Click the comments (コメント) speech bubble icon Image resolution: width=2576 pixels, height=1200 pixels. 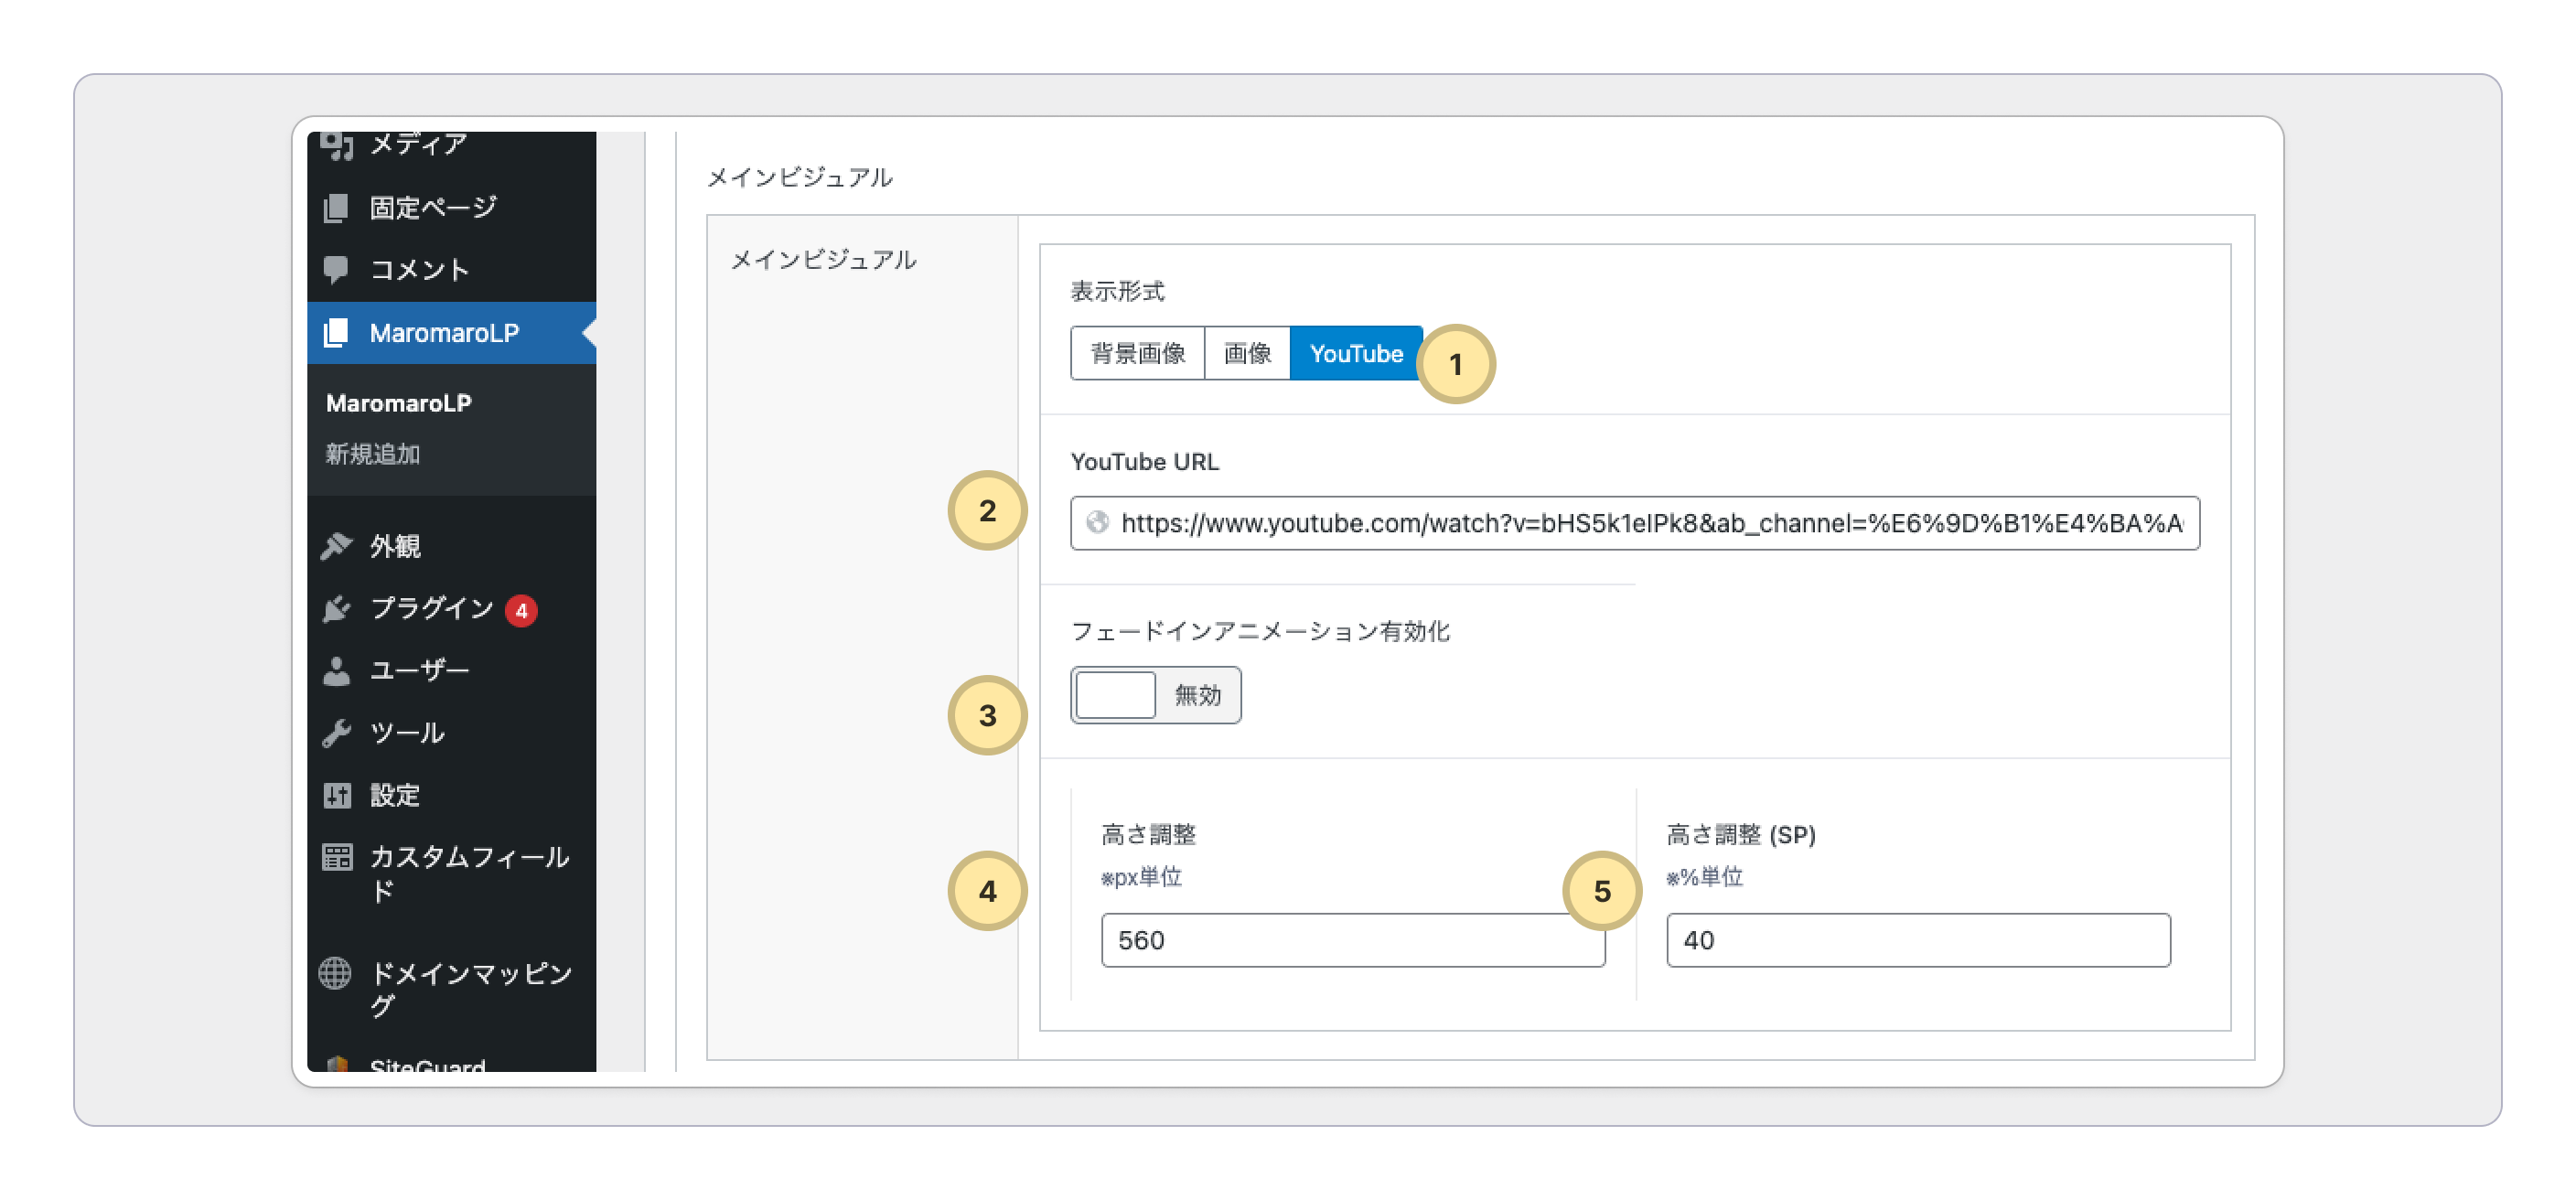337,270
